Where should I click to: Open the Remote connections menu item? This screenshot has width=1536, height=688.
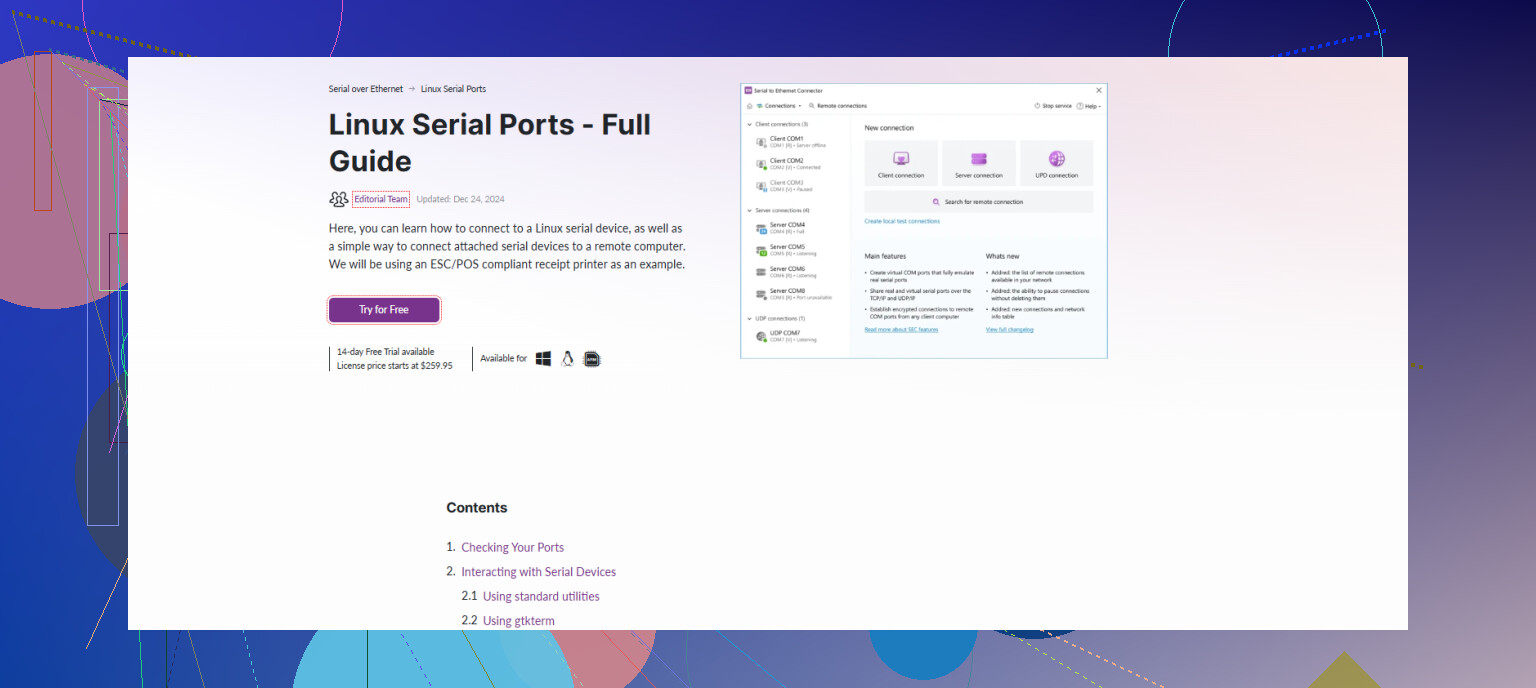coord(838,106)
